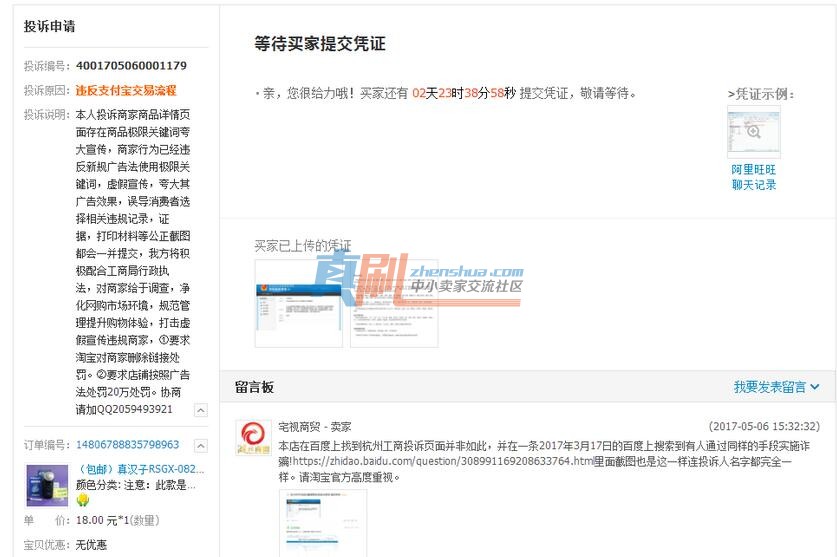The image size is (837, 557).
Task: Click the 宅视商贸 seller avatar logo
Action: (254, 437)
